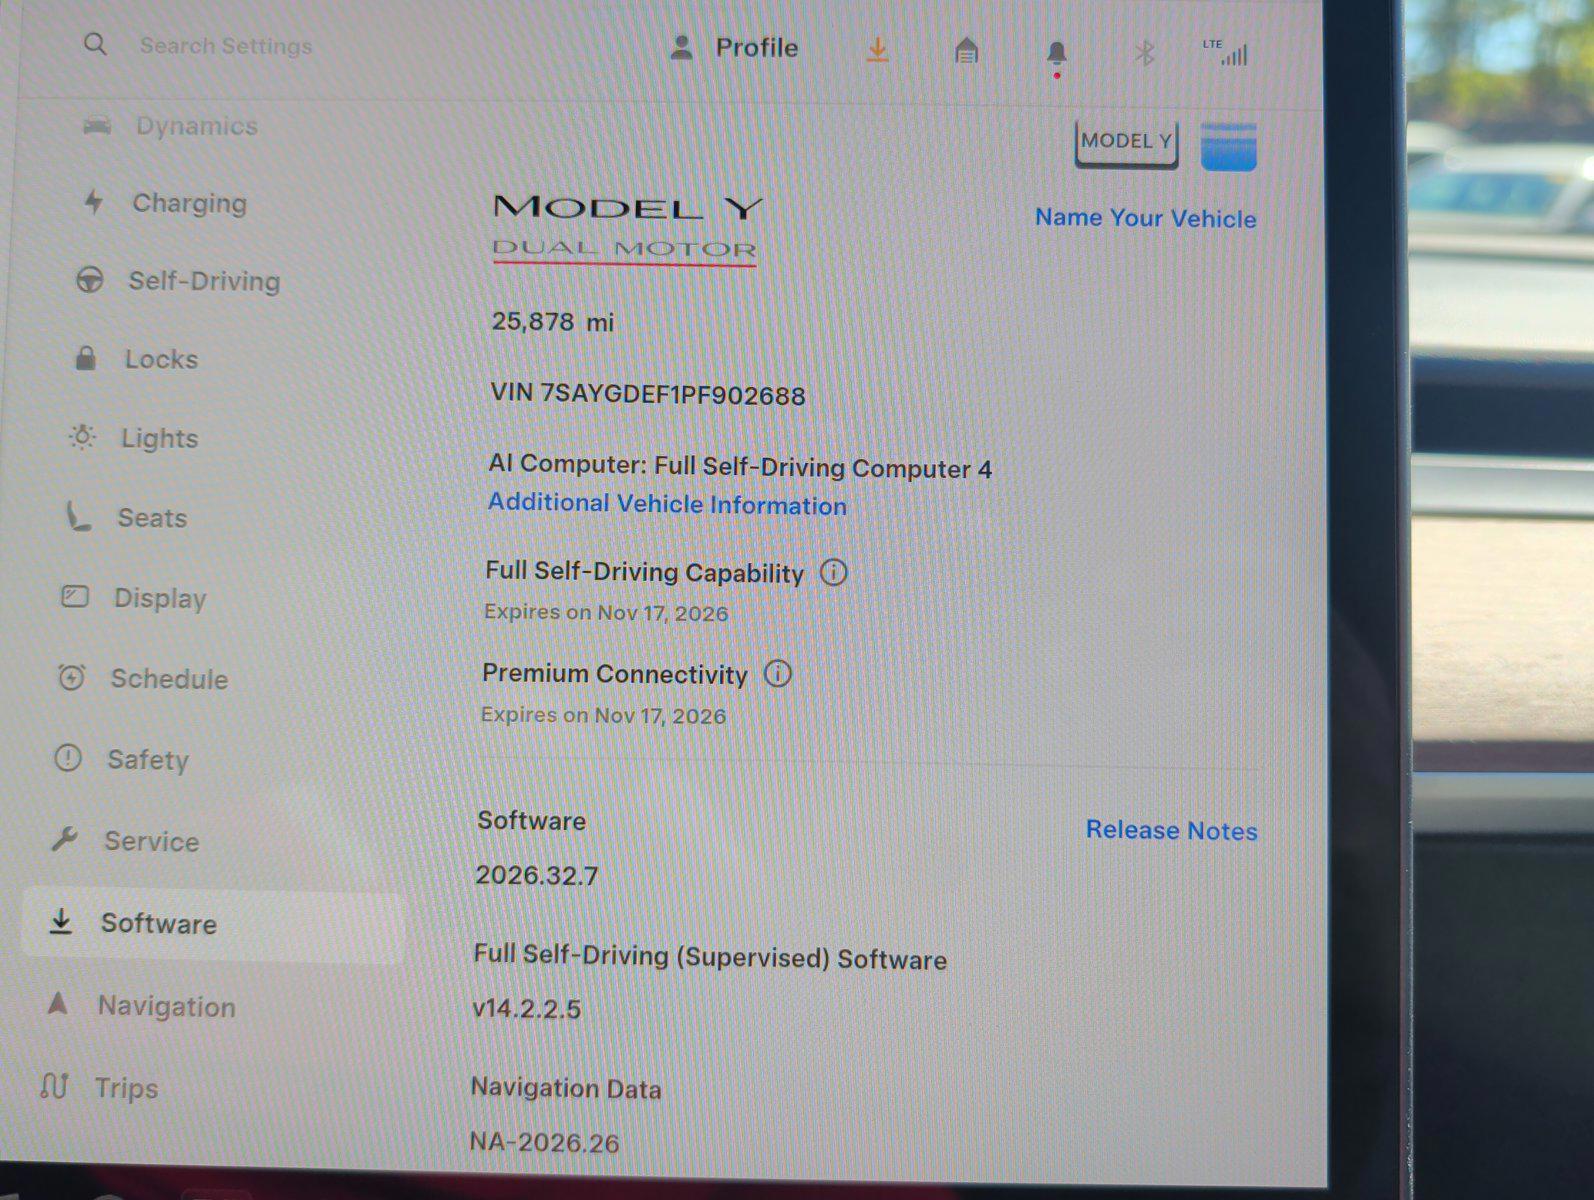Open the Schedule menu

143,678
